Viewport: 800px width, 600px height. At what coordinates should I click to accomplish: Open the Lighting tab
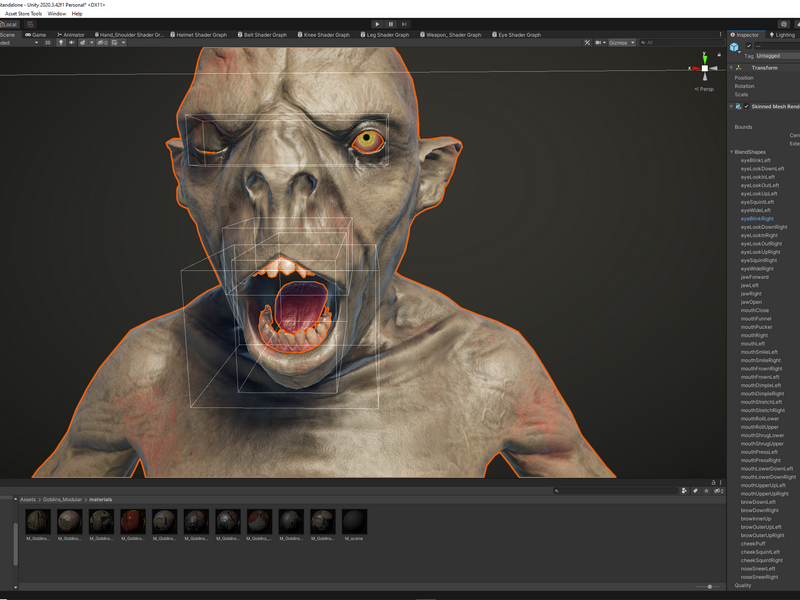(x=782, y=35)
